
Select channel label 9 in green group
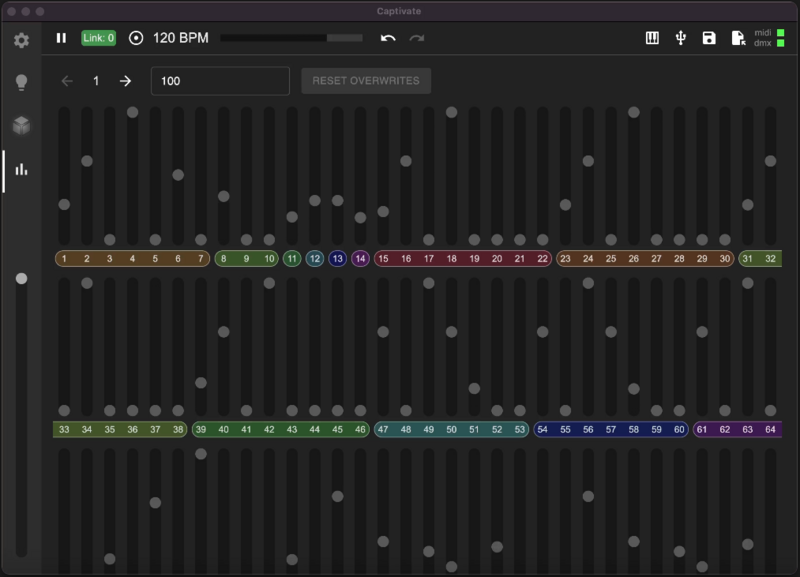coord(246,259)
